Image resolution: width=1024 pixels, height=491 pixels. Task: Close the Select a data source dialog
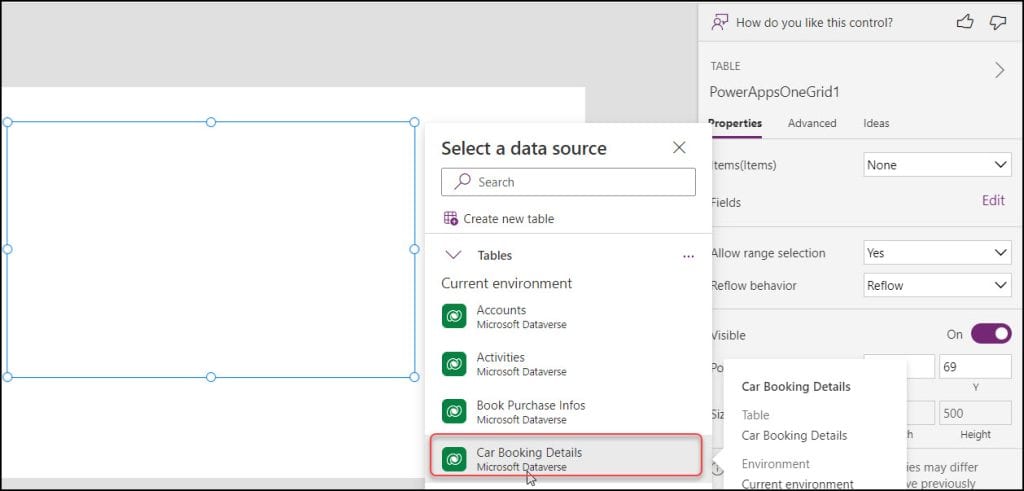[x=679, y=148]
